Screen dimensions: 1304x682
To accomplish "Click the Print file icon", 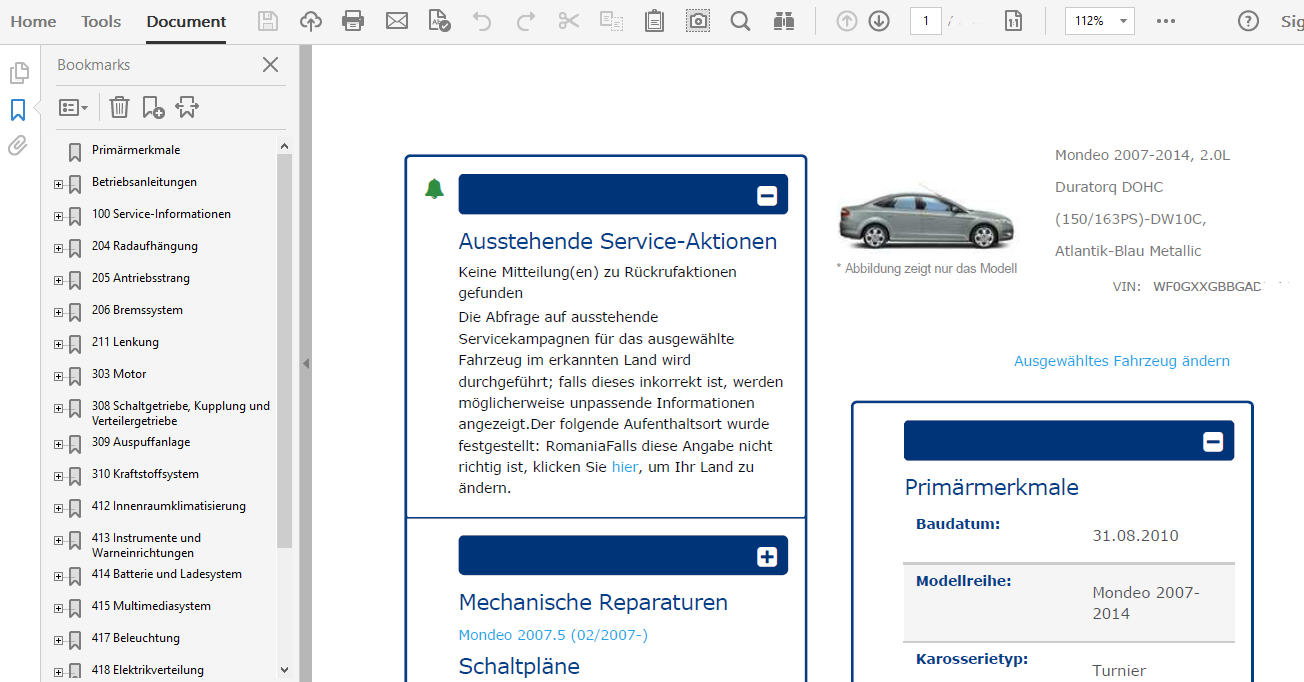I will (x=353, y=21).
